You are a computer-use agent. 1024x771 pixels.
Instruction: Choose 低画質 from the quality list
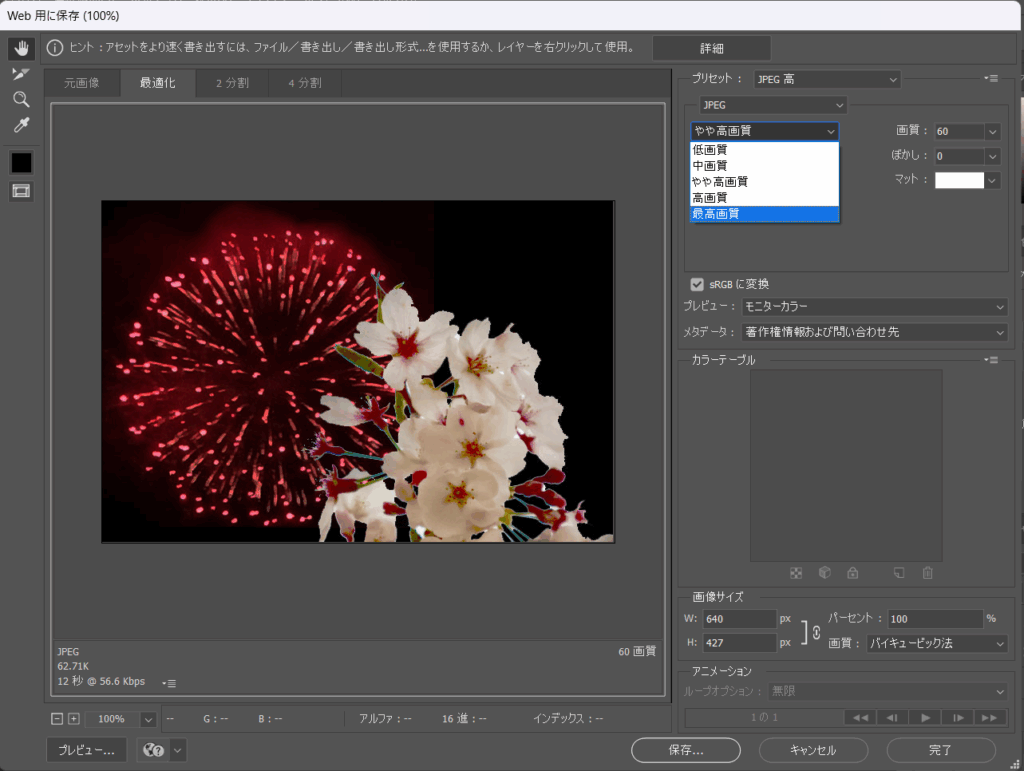[x=764, y=150]
